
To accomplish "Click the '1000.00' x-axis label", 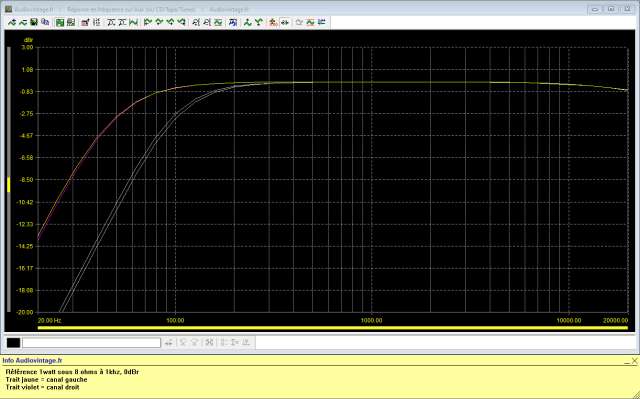I will (x=371, y=321).
